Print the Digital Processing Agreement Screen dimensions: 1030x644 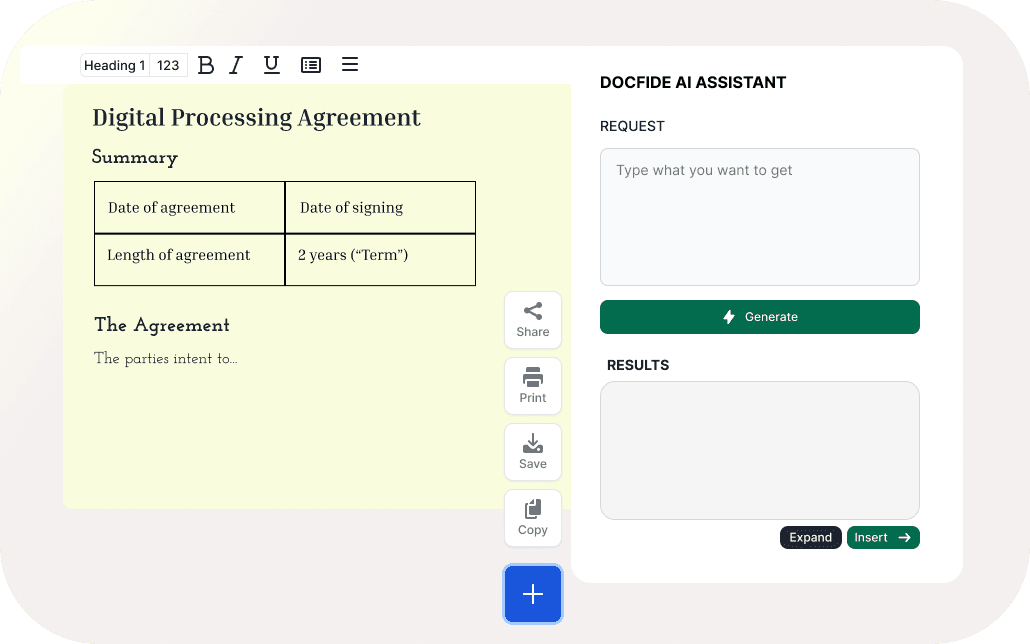tap(532, 385)
